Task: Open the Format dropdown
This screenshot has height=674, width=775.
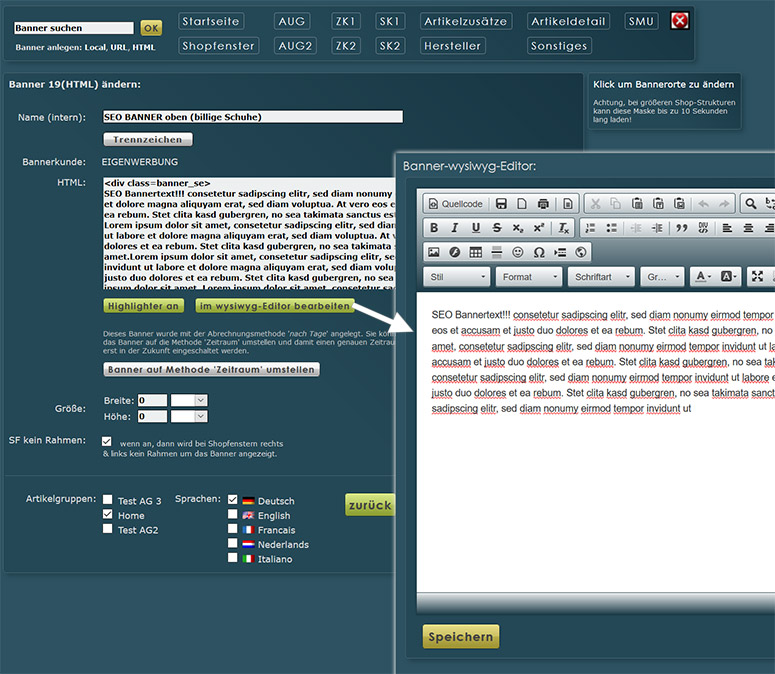Action: 529,277
